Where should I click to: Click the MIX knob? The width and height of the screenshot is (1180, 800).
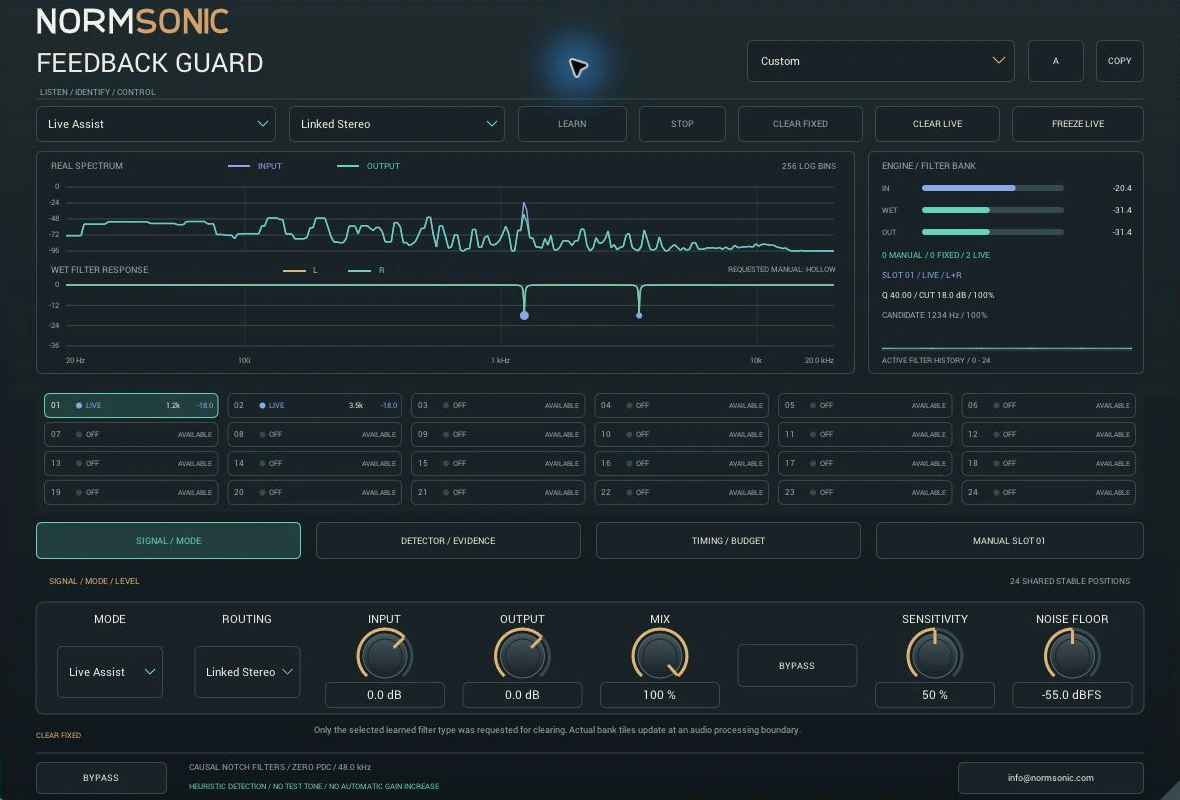(x=659, y=656)
